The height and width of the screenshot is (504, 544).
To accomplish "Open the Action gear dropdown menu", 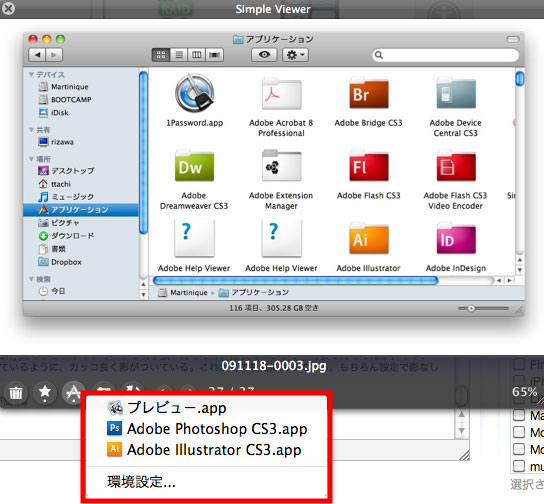I will click(x=295, y=55).
